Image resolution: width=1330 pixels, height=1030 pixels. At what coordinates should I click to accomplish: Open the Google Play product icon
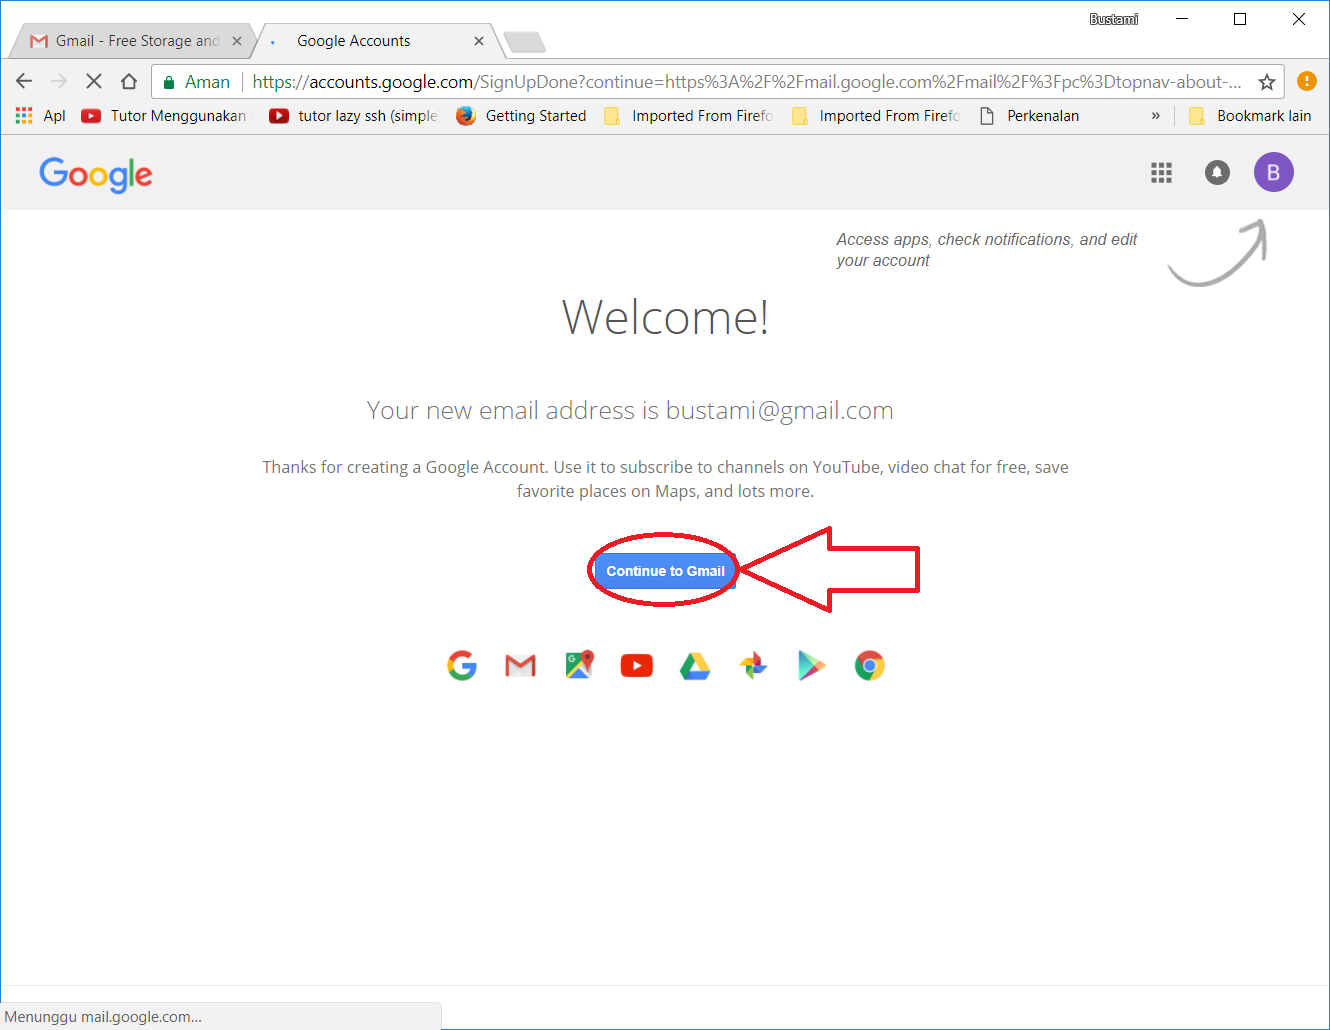point(811,665)
